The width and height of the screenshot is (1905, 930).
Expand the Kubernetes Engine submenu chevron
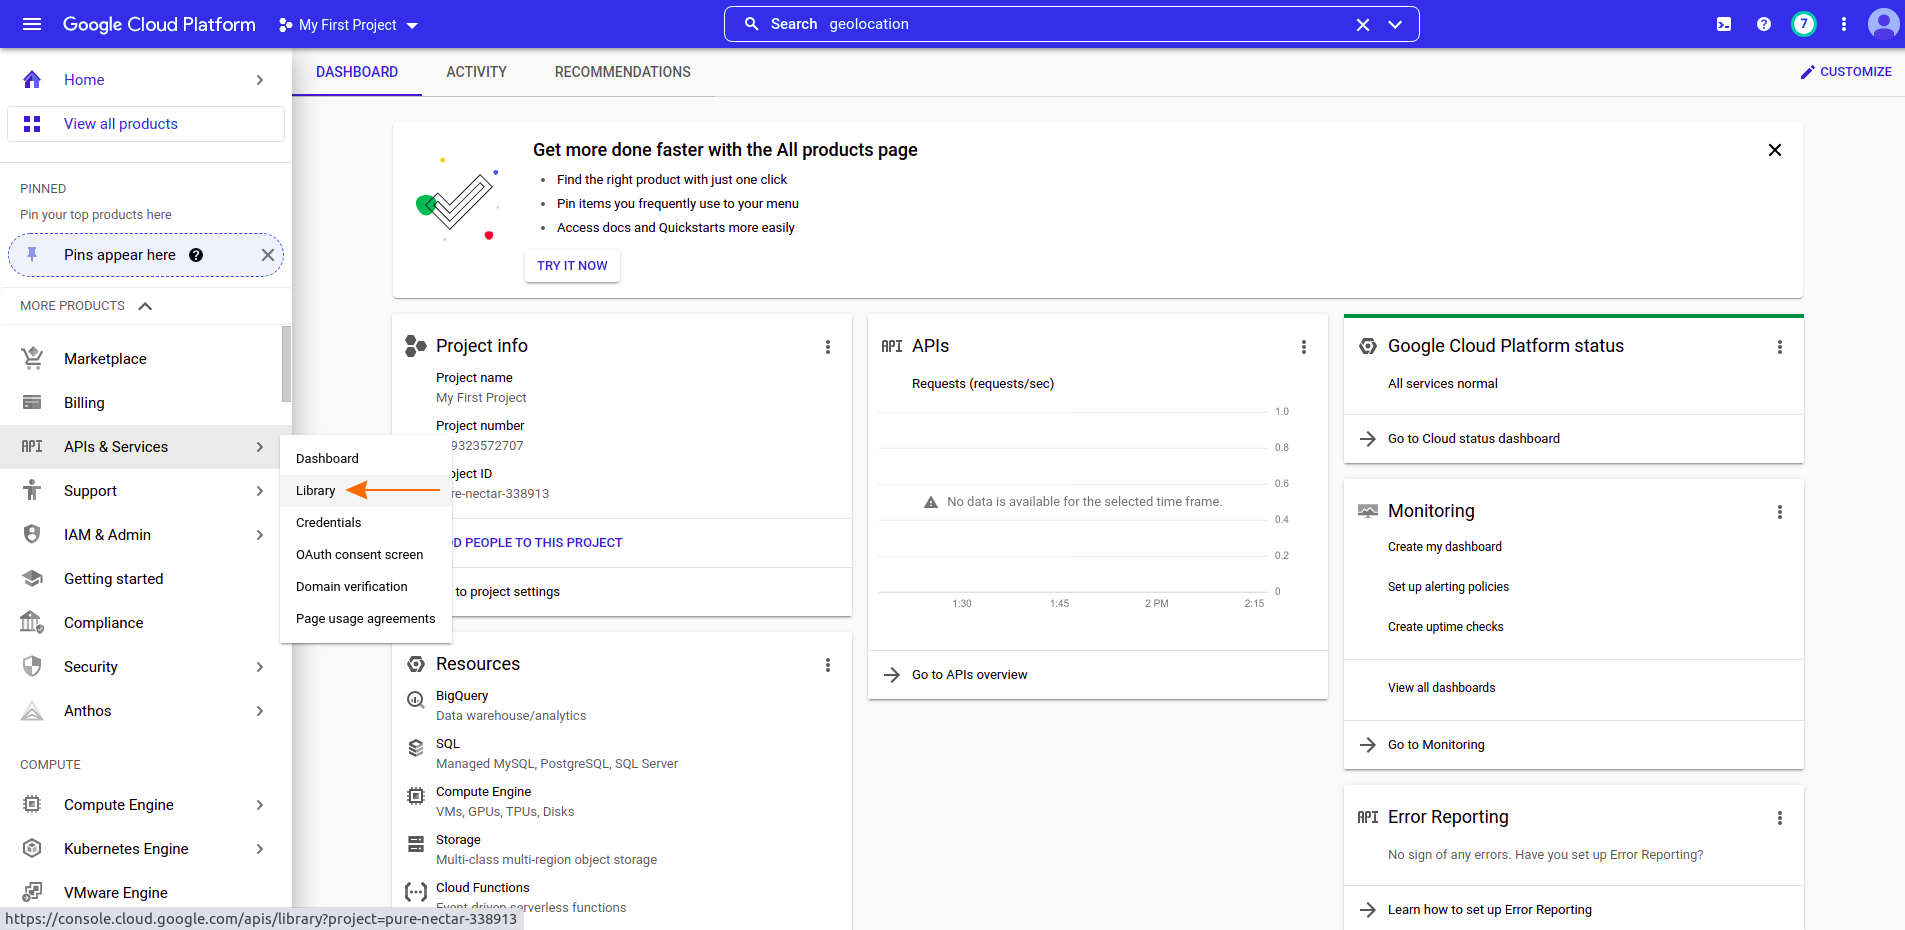[260, 849]
